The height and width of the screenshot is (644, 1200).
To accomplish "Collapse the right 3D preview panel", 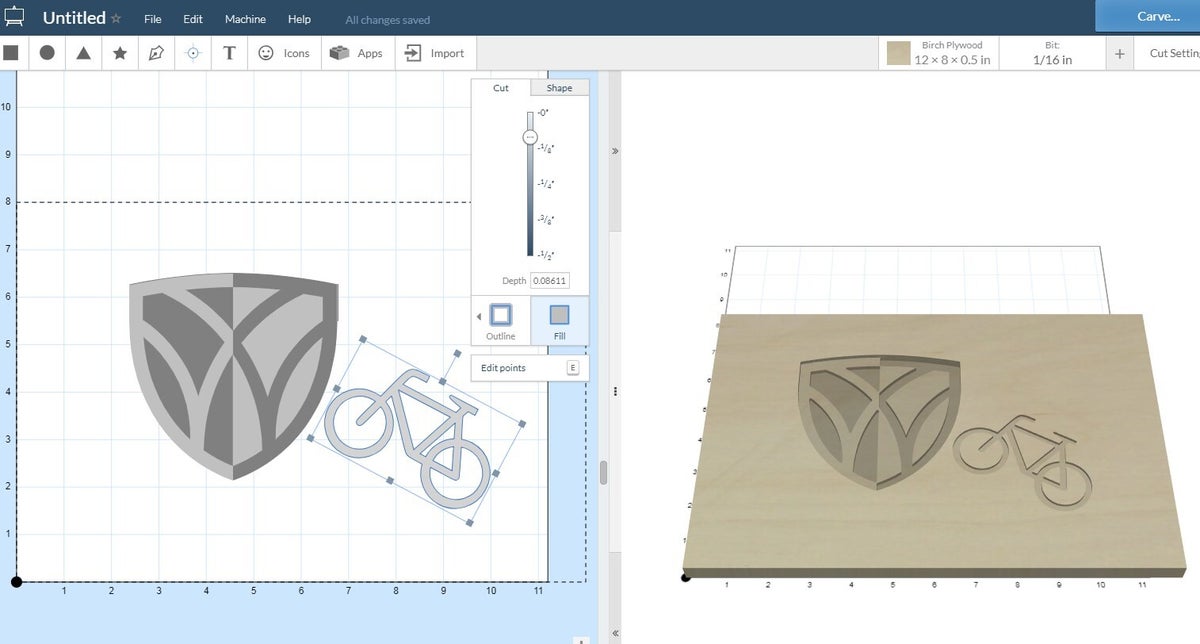I will tap(615, 149).
